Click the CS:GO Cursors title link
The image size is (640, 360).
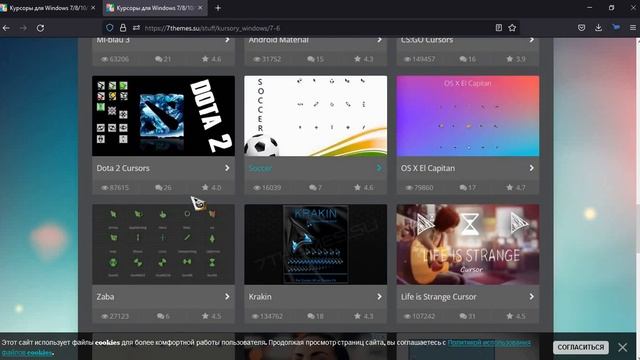click(427, 40)
